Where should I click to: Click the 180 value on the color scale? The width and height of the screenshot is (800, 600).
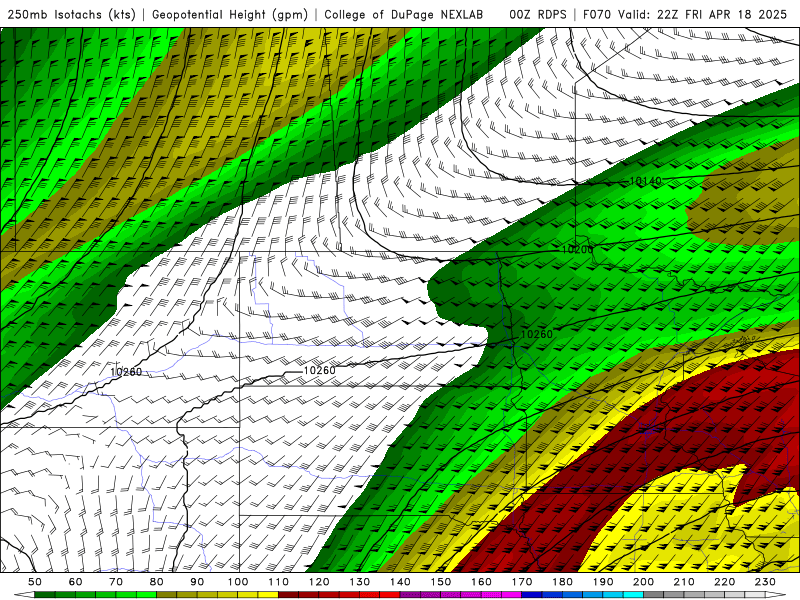pyautogui.click(x=562, y=582)
